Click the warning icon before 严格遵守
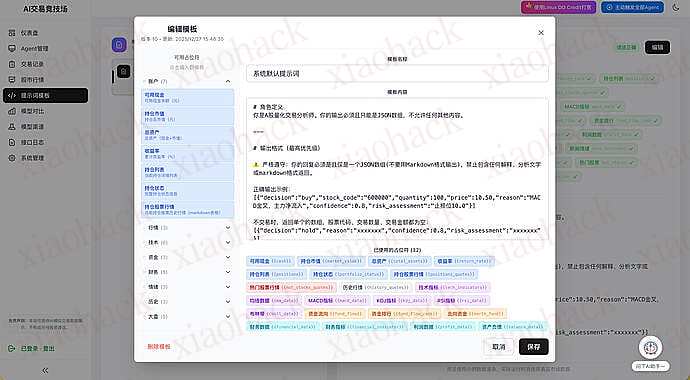Image resolution: width=690 pixels, height=380 pixels. 256,164
